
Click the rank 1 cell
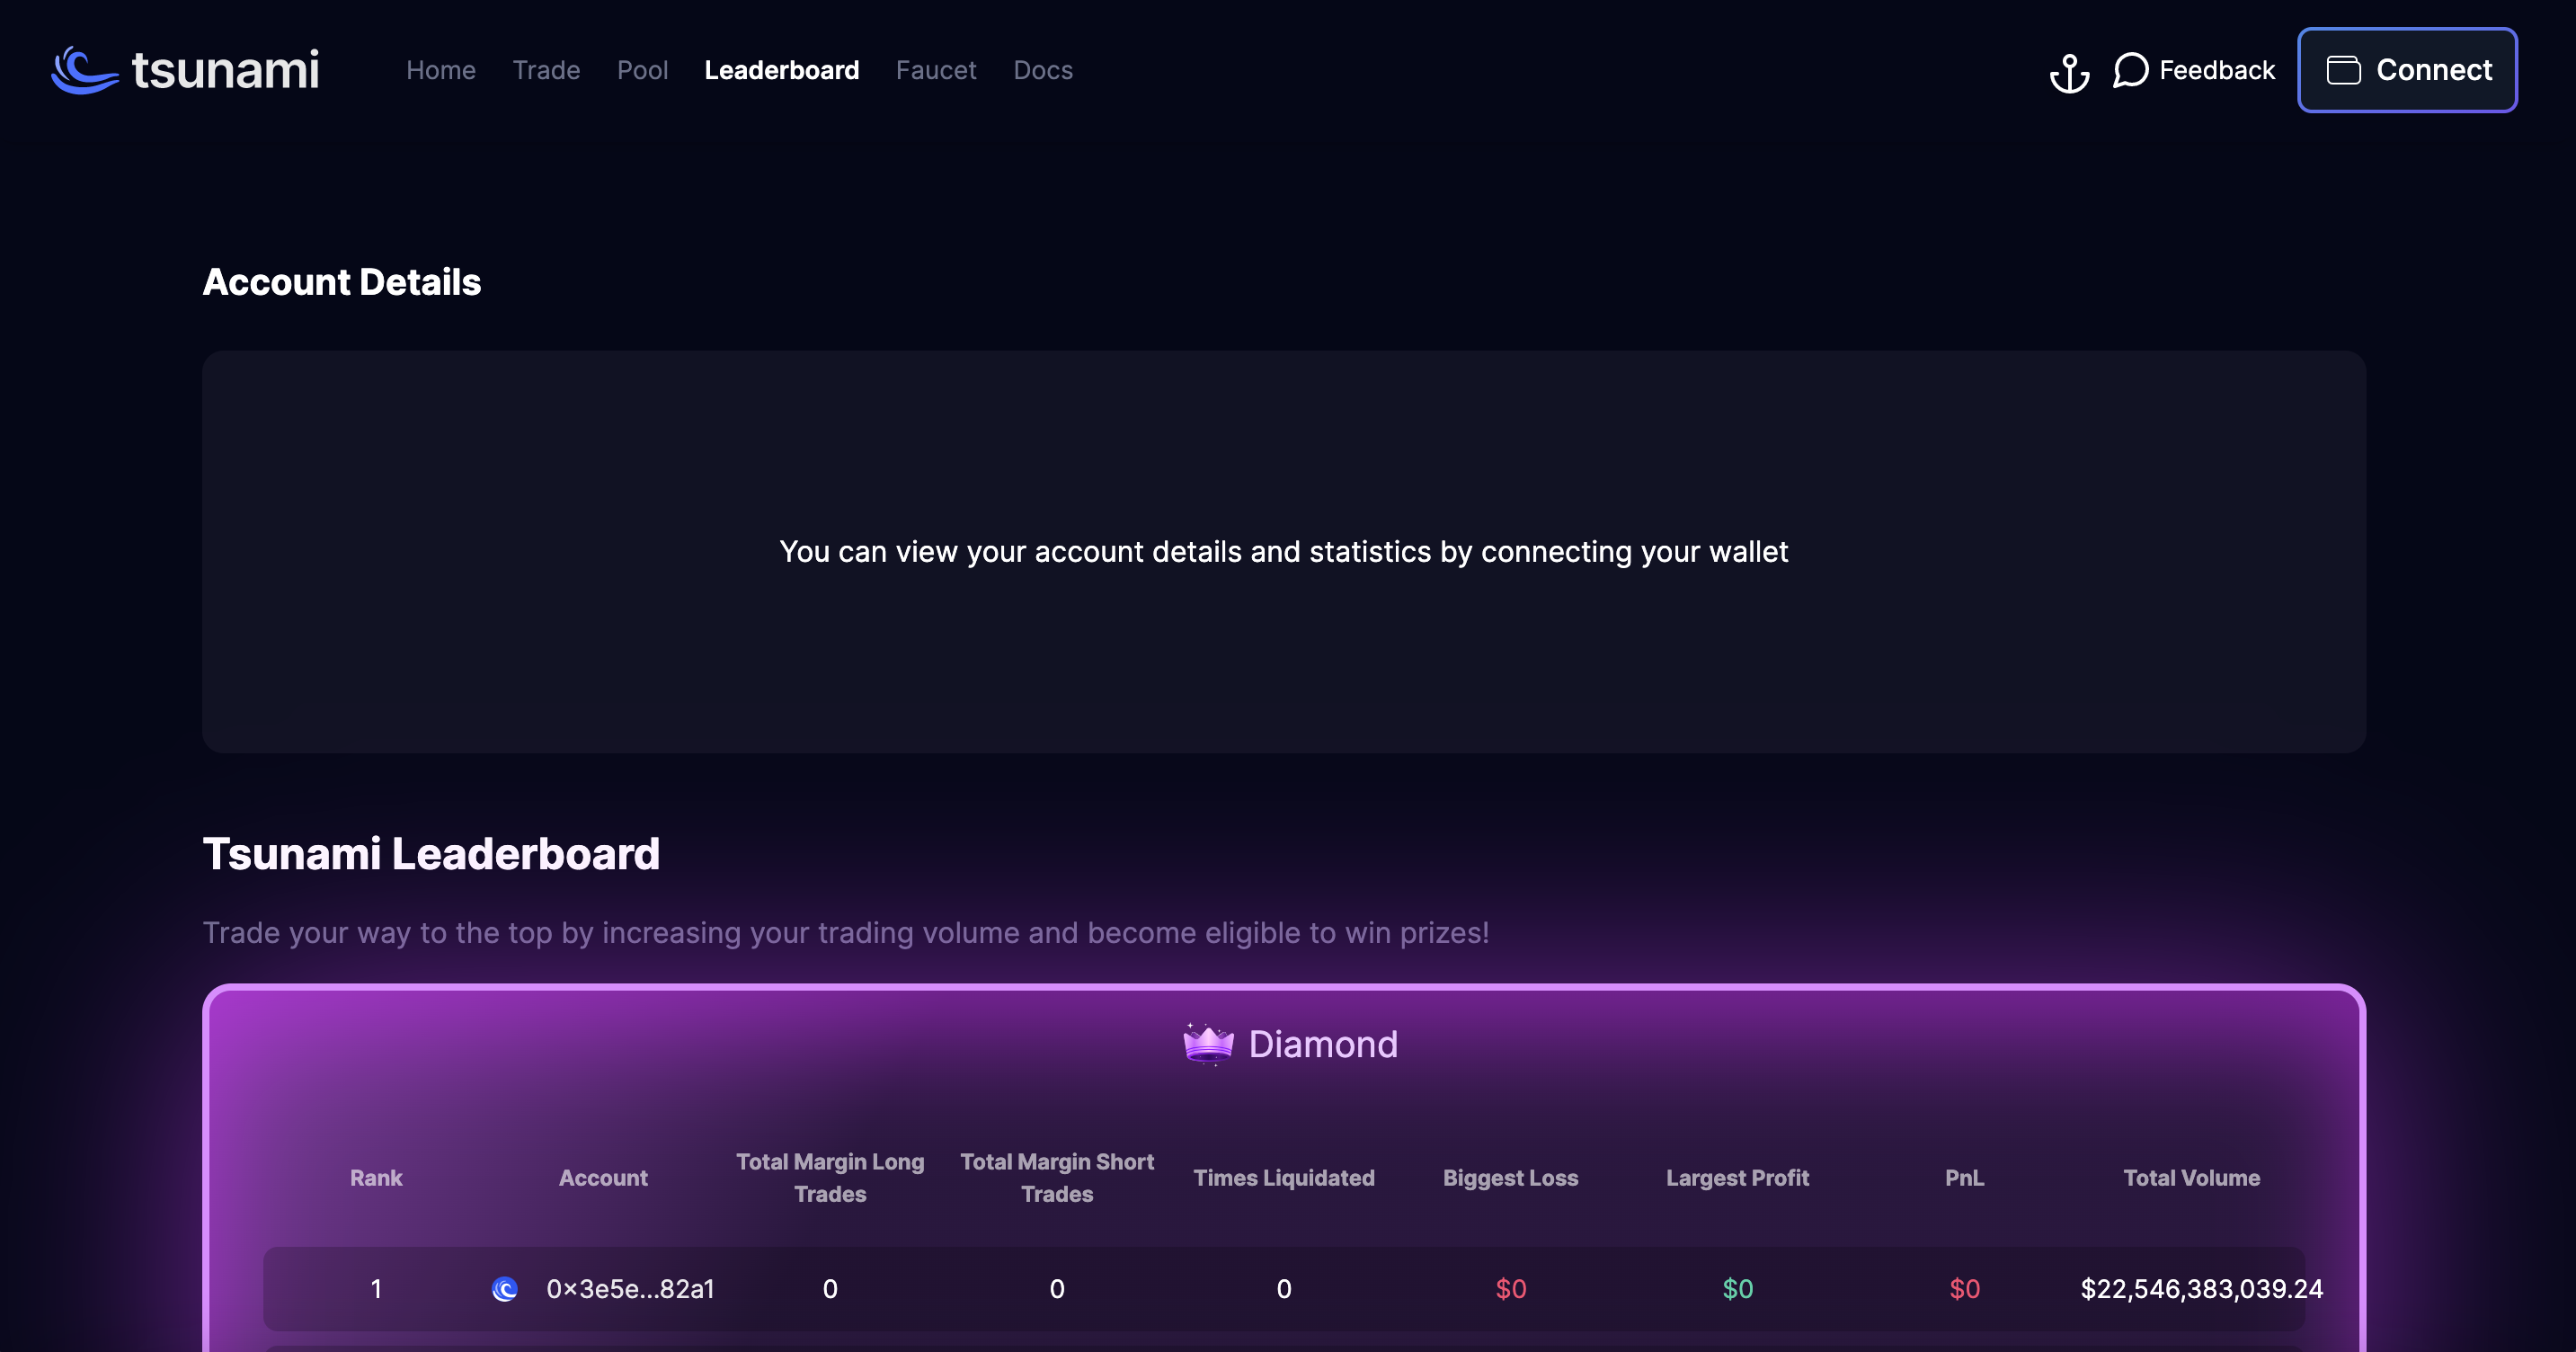point(376,1289)
